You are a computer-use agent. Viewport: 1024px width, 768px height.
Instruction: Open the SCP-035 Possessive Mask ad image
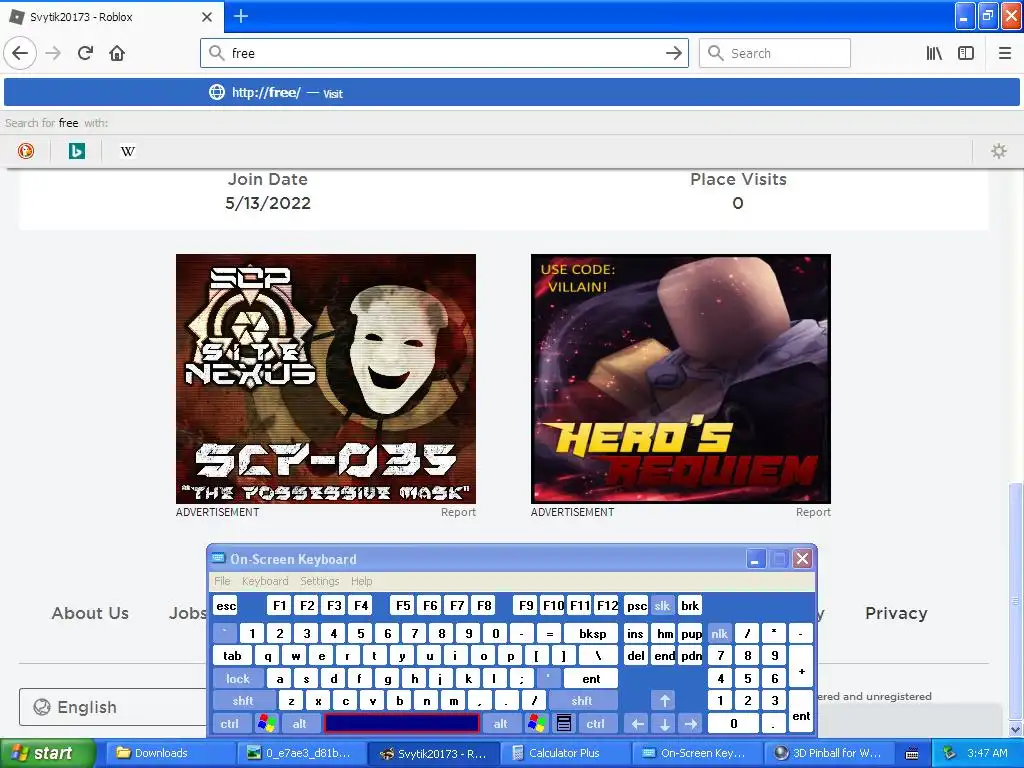point(326,379)
